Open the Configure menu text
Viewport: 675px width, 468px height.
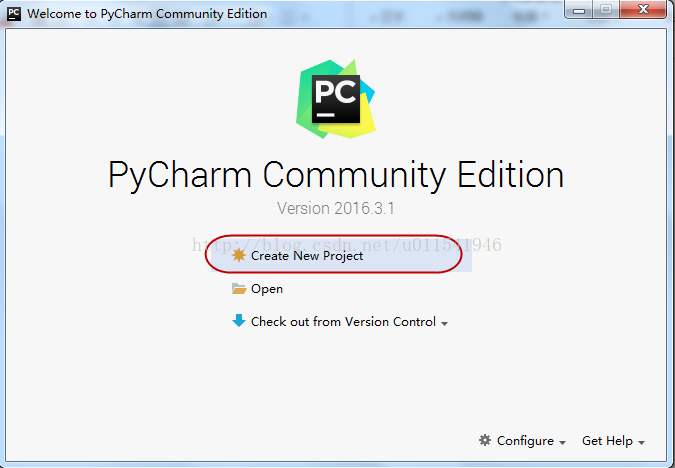tap(525, 441)
